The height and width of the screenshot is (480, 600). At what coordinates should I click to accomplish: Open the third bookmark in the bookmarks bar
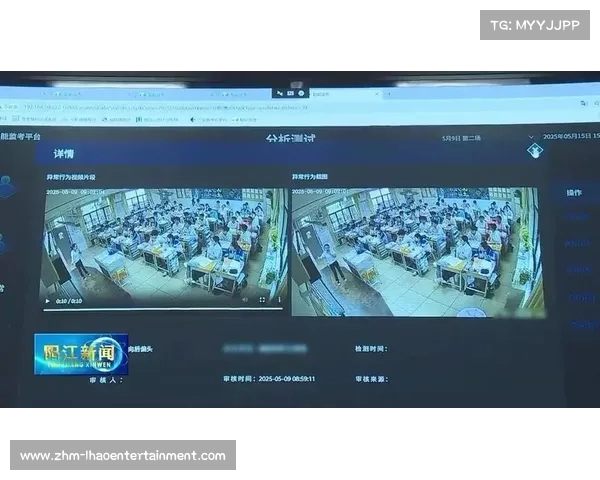click(116, 120)
